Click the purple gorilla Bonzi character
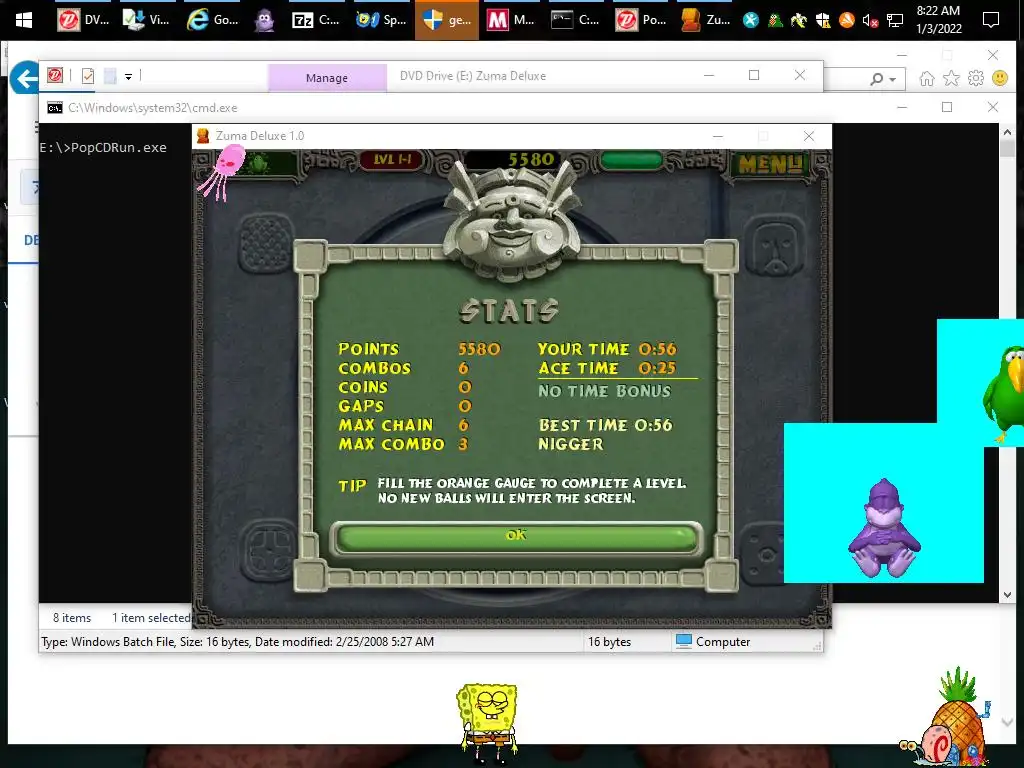Image resolution: width=1024 pixels, height=768 pixels. point(884,528)
